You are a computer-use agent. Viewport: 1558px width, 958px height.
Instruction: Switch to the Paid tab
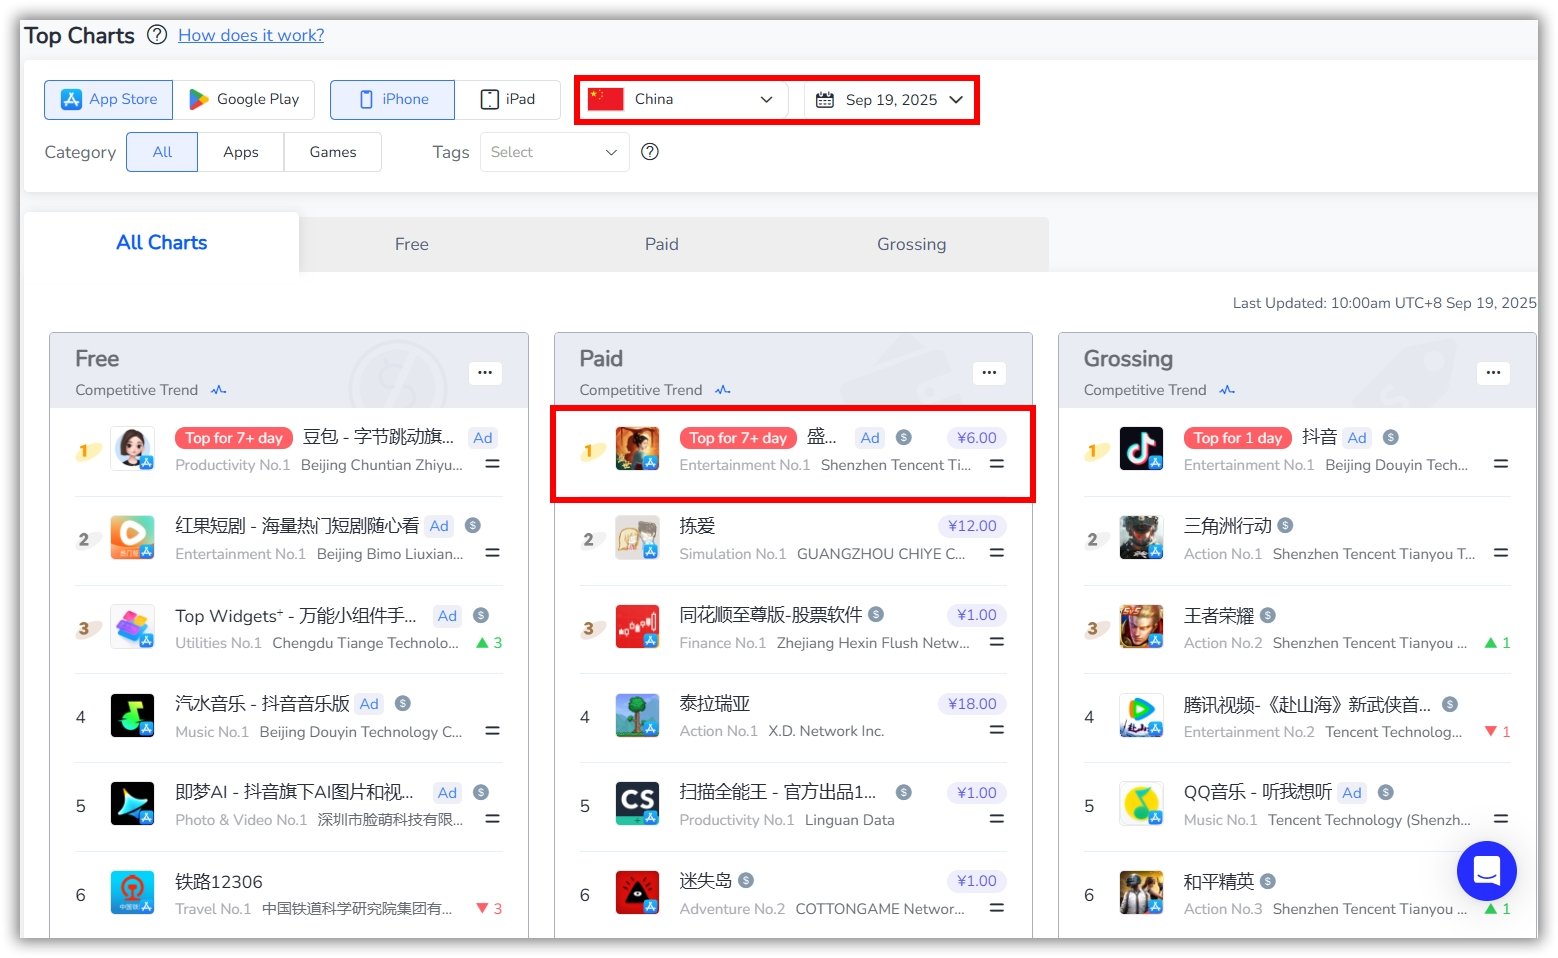click(x=661, y=244)
